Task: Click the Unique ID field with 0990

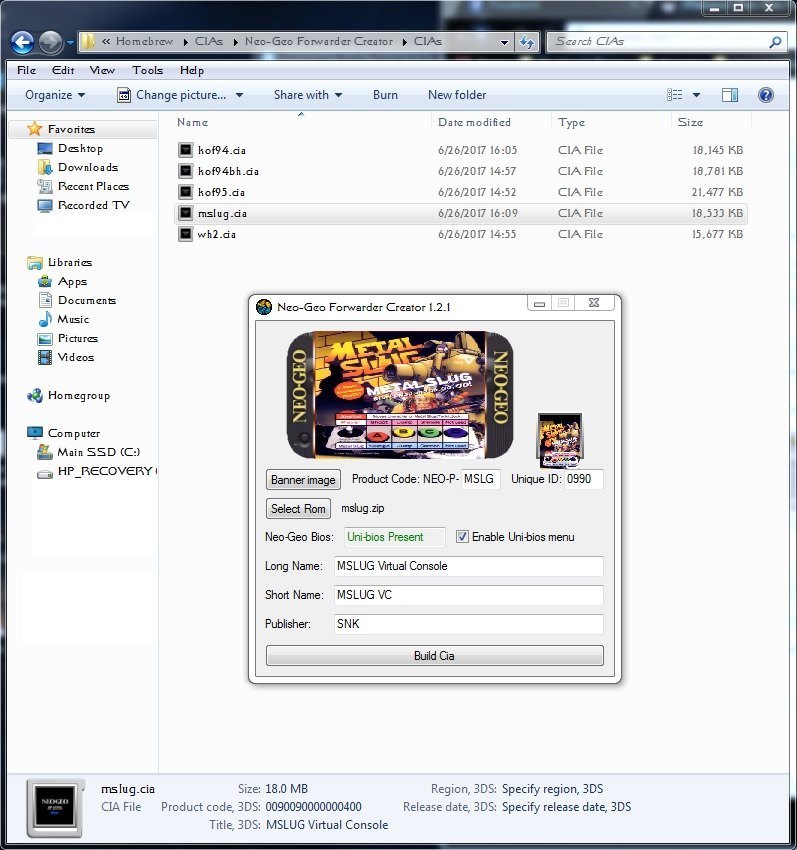Action: 583,479
